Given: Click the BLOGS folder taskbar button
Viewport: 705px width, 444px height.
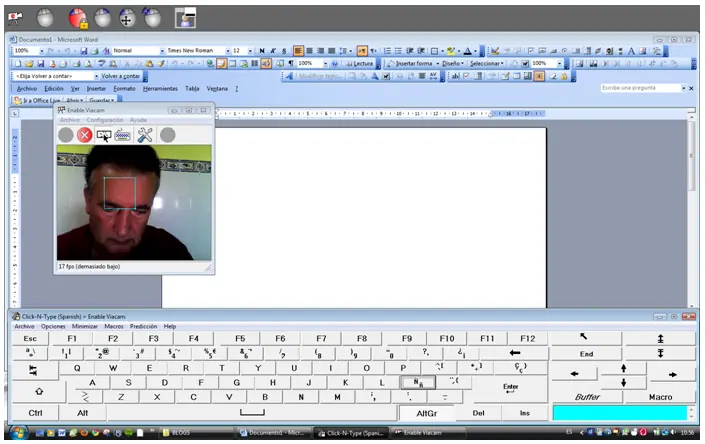Looking at the screenshot, I should 196,433.
